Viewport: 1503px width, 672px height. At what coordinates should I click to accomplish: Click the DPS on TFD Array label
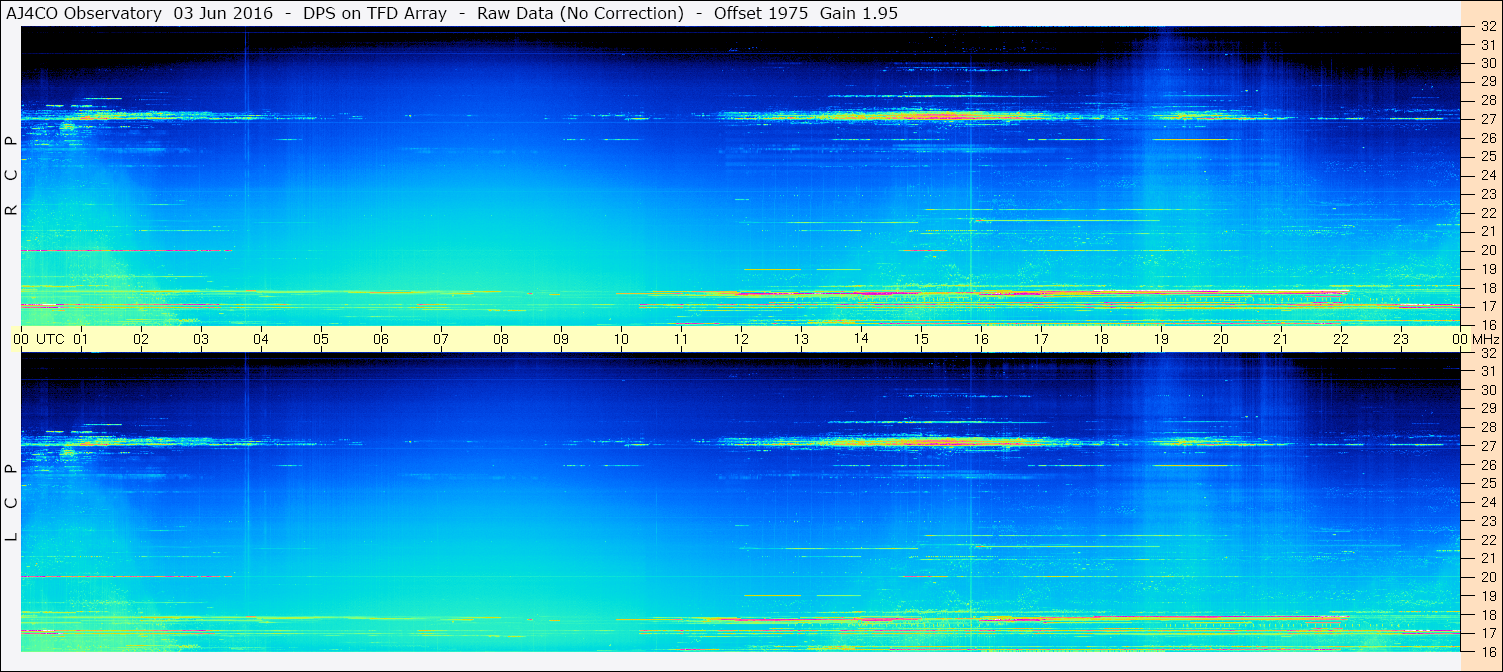[x=379, y=13]
